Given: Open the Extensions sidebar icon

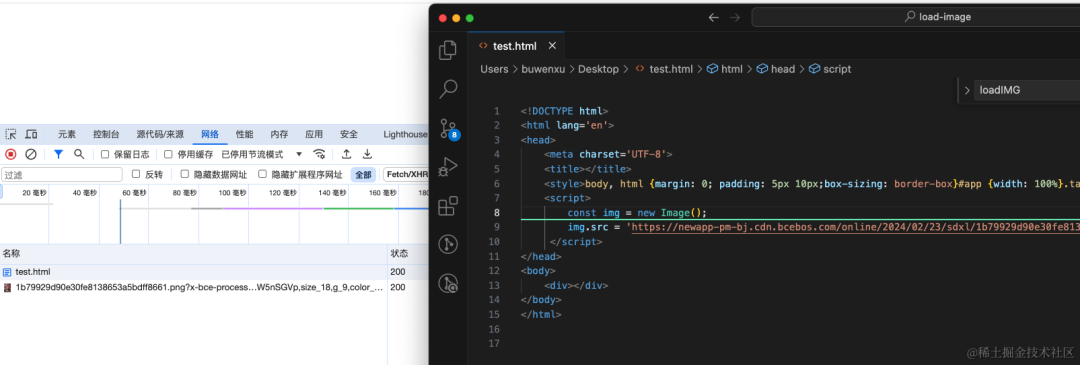Looking at the screenshot, I should click(448, 206).
